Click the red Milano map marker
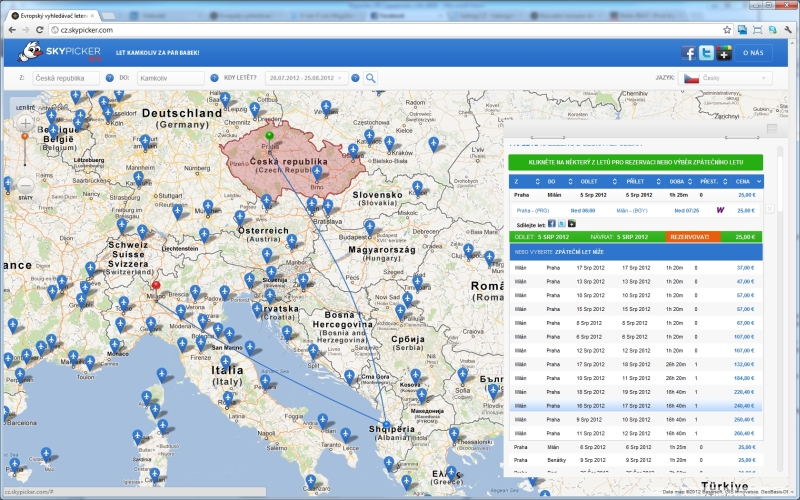Screen dimensions: 800x500 tap(155, 286)
